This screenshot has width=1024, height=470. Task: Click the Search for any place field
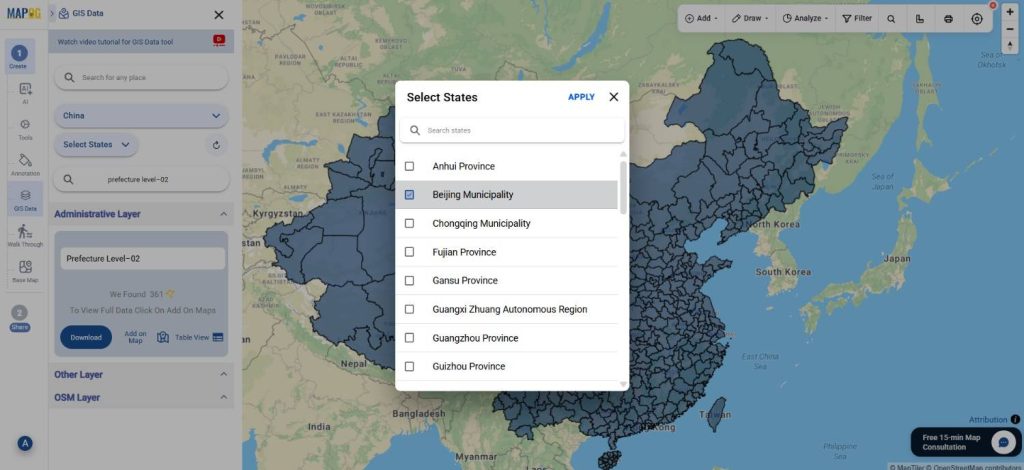click(141, 77)
